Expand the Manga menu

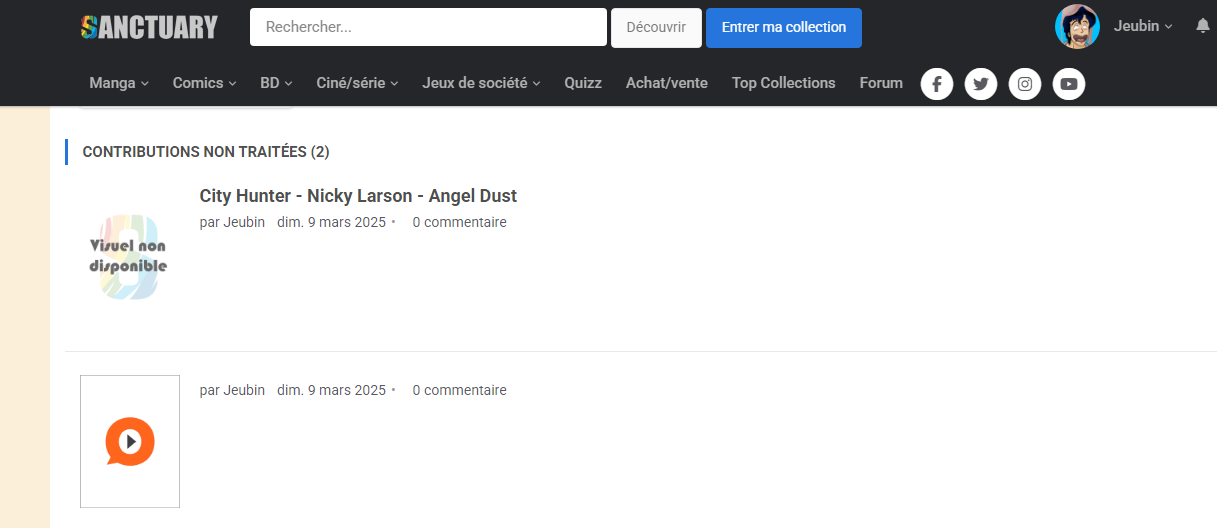[119, 83]
